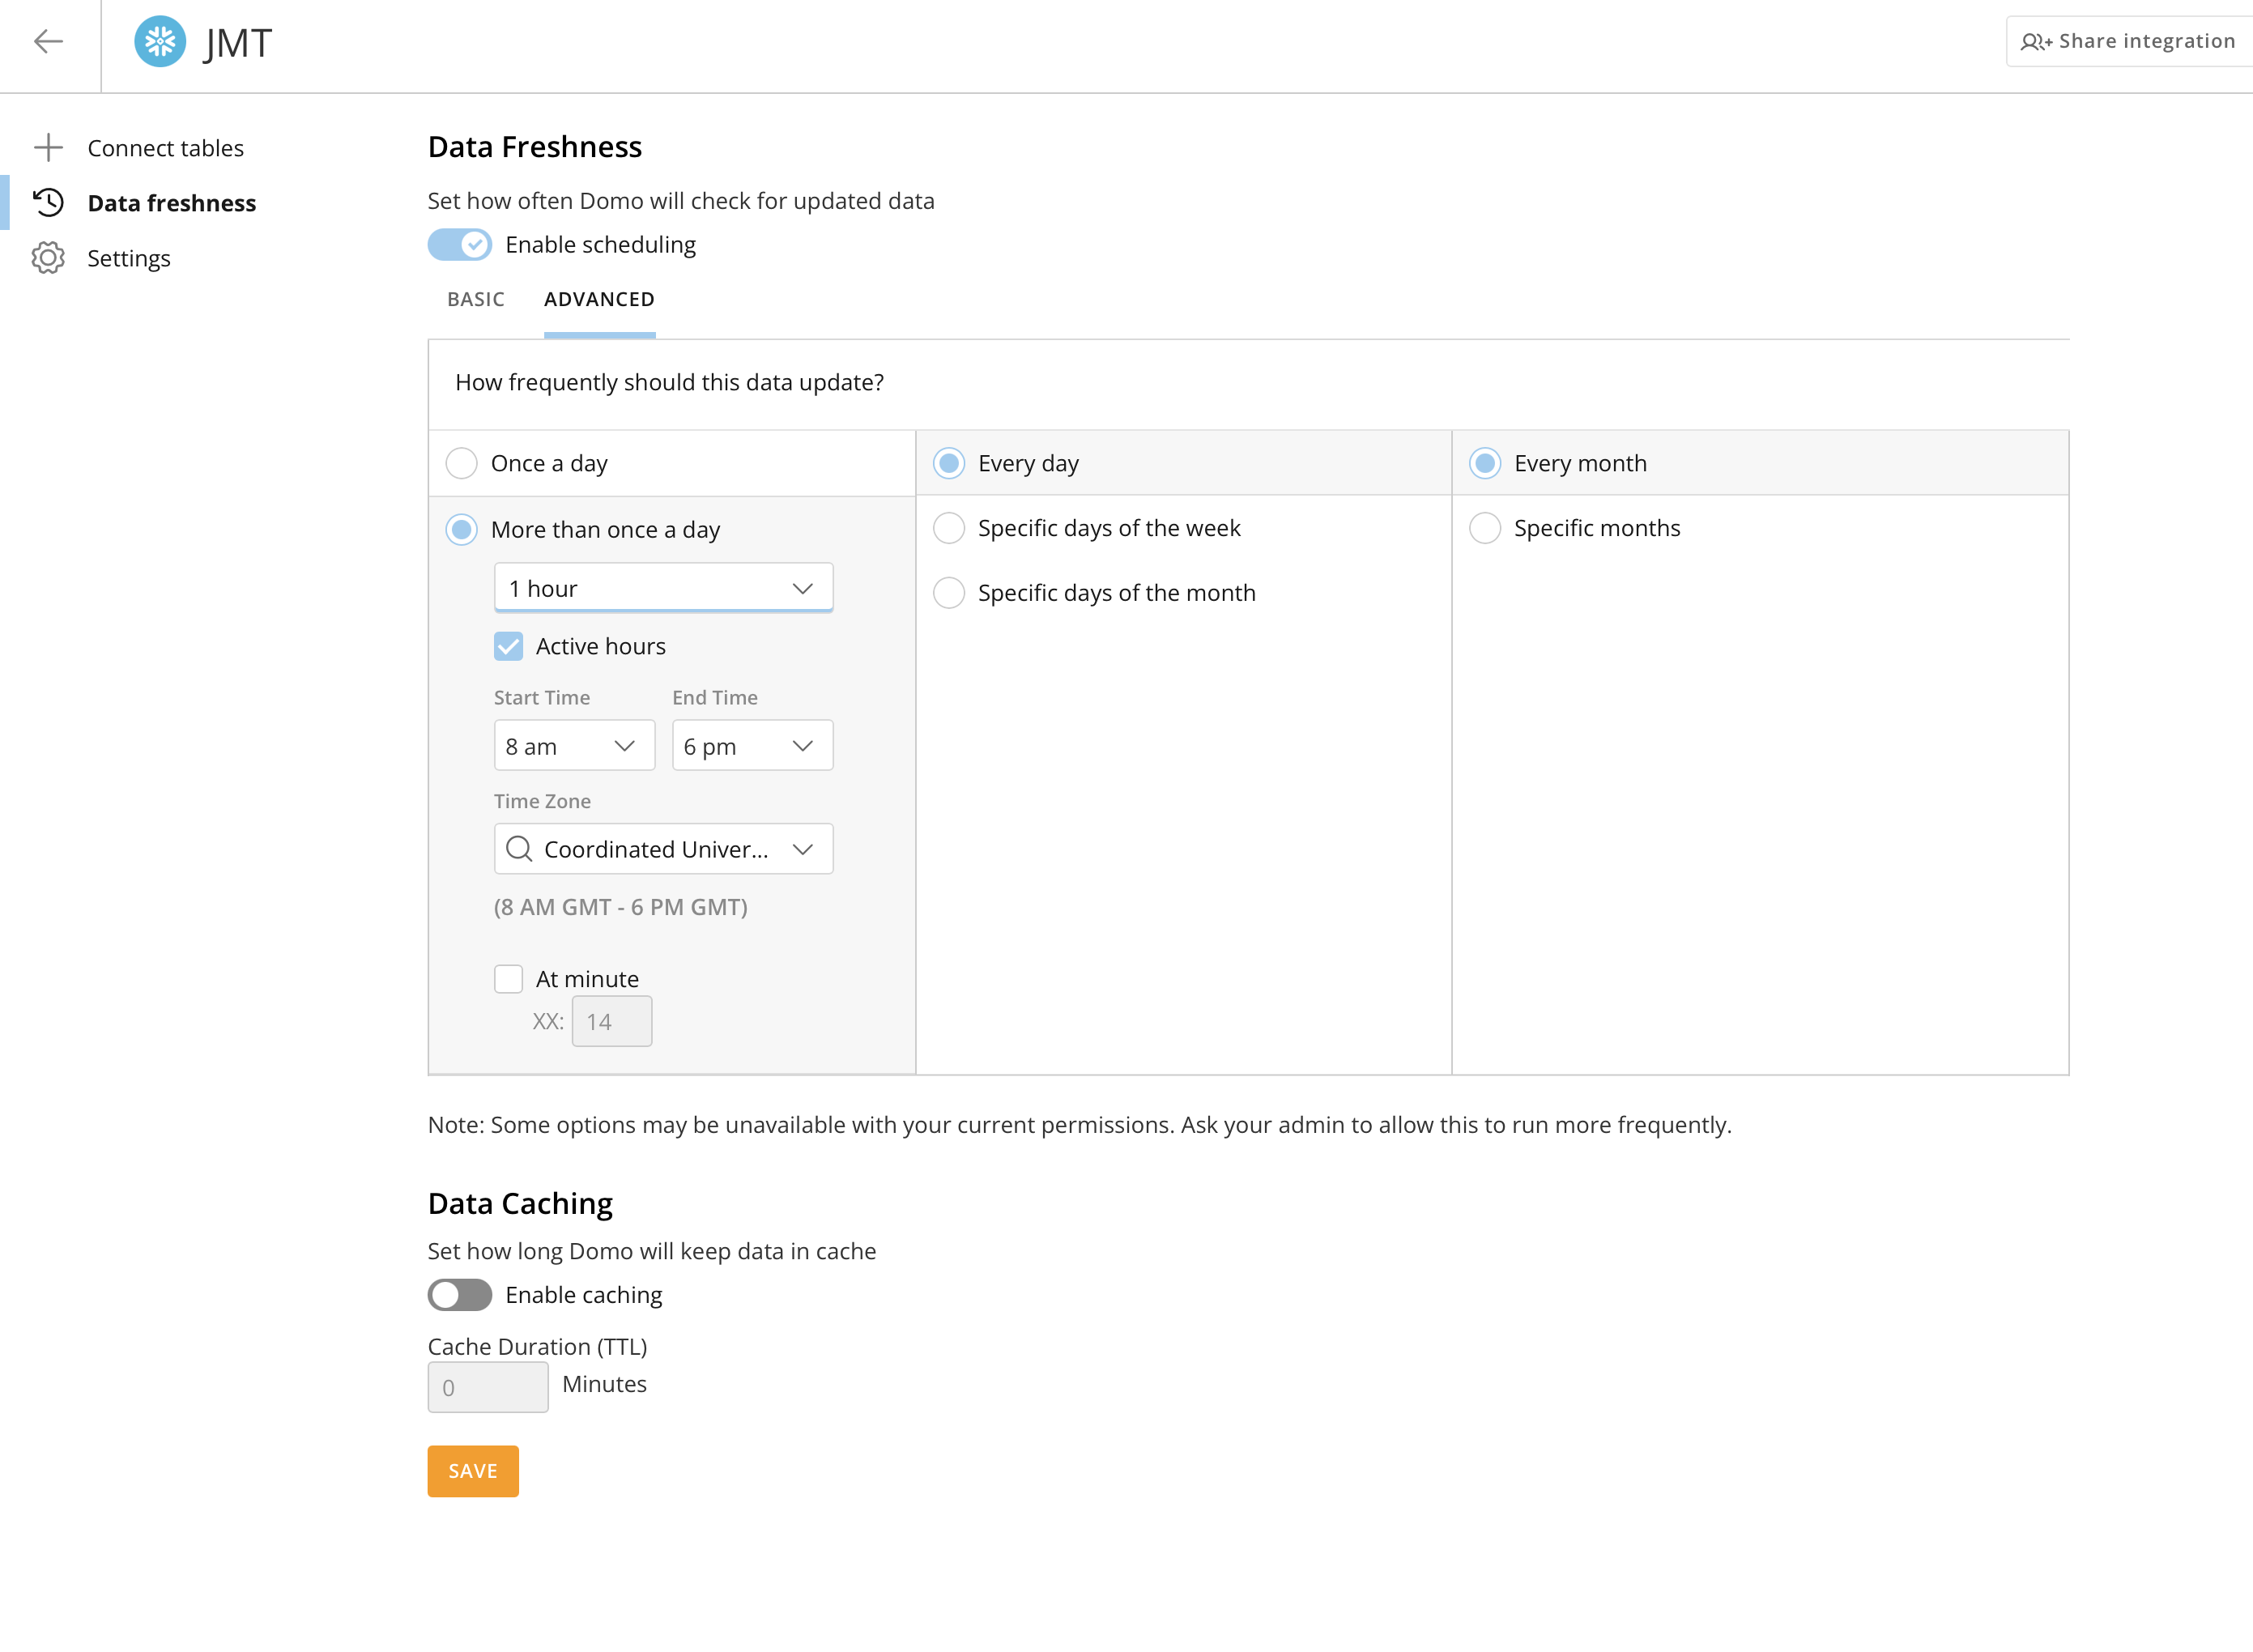Select the Once a day radio button
The image size is (2253, 1652).
point(461,463)
